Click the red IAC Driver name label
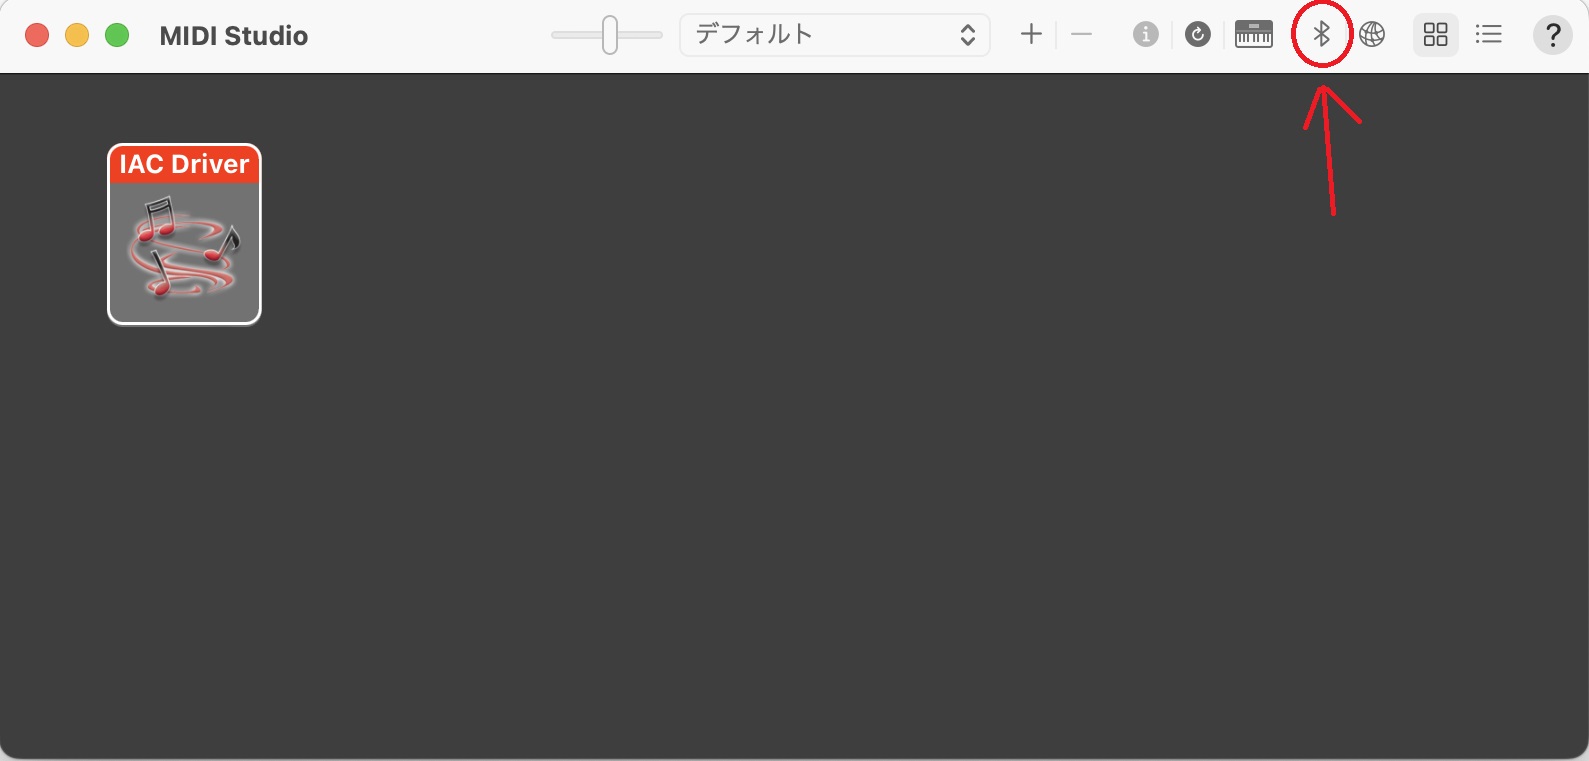Screen dimensions: 1589x761 coord(184,164)
